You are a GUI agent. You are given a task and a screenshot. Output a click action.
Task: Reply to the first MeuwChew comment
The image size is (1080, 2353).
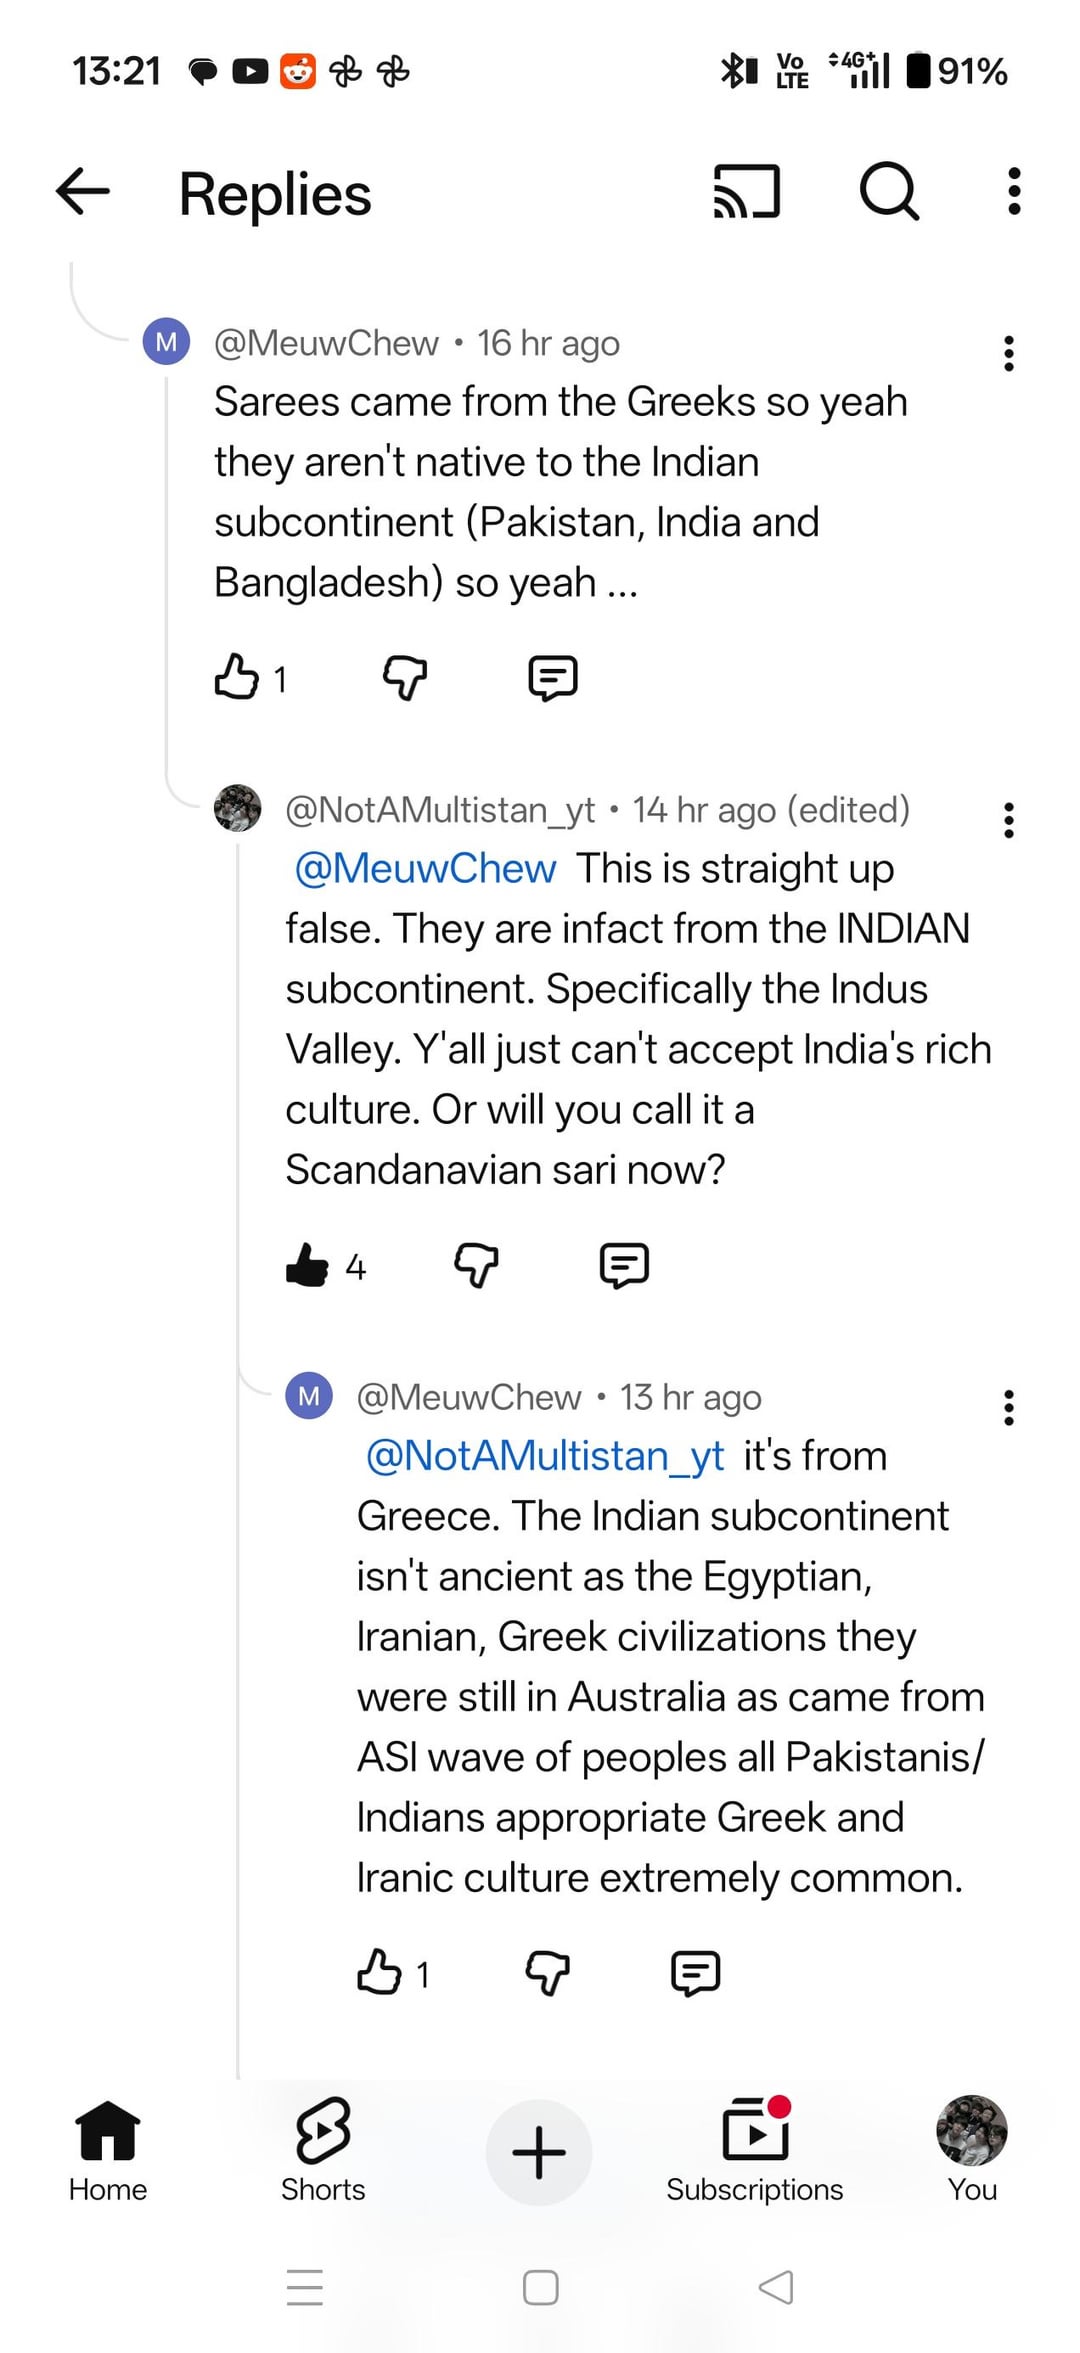(552, 677)
